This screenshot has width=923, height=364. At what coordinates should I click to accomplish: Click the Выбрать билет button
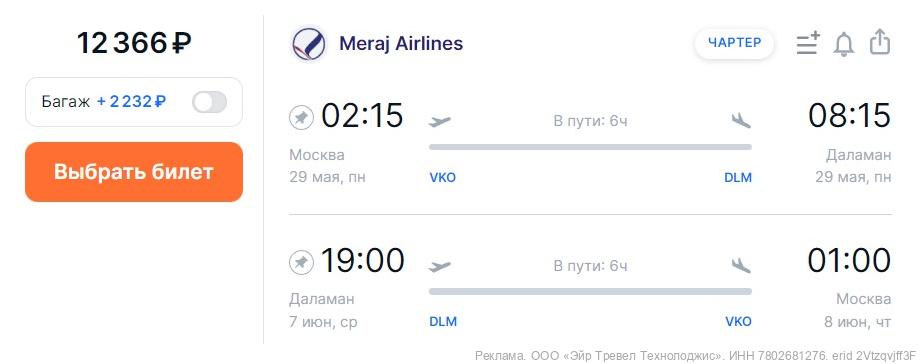click(134, 172)
